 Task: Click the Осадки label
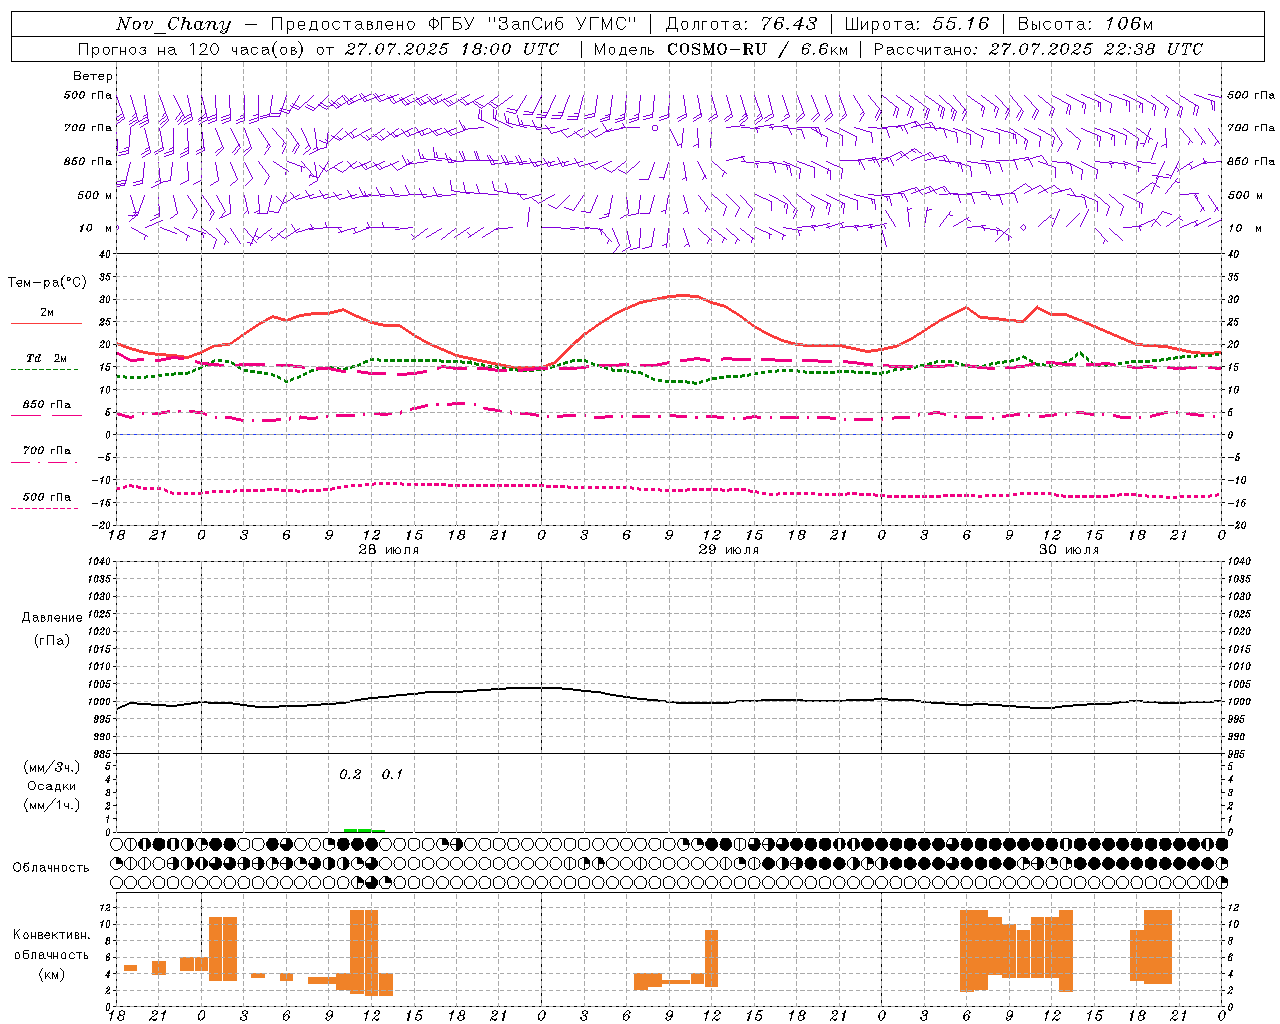click(52, 786)
